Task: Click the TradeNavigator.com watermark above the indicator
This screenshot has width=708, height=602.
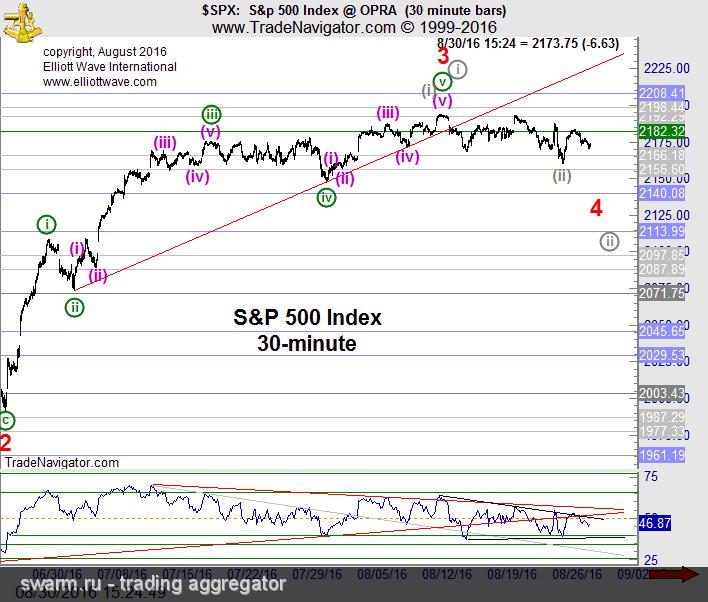Action: coord(62,463)
